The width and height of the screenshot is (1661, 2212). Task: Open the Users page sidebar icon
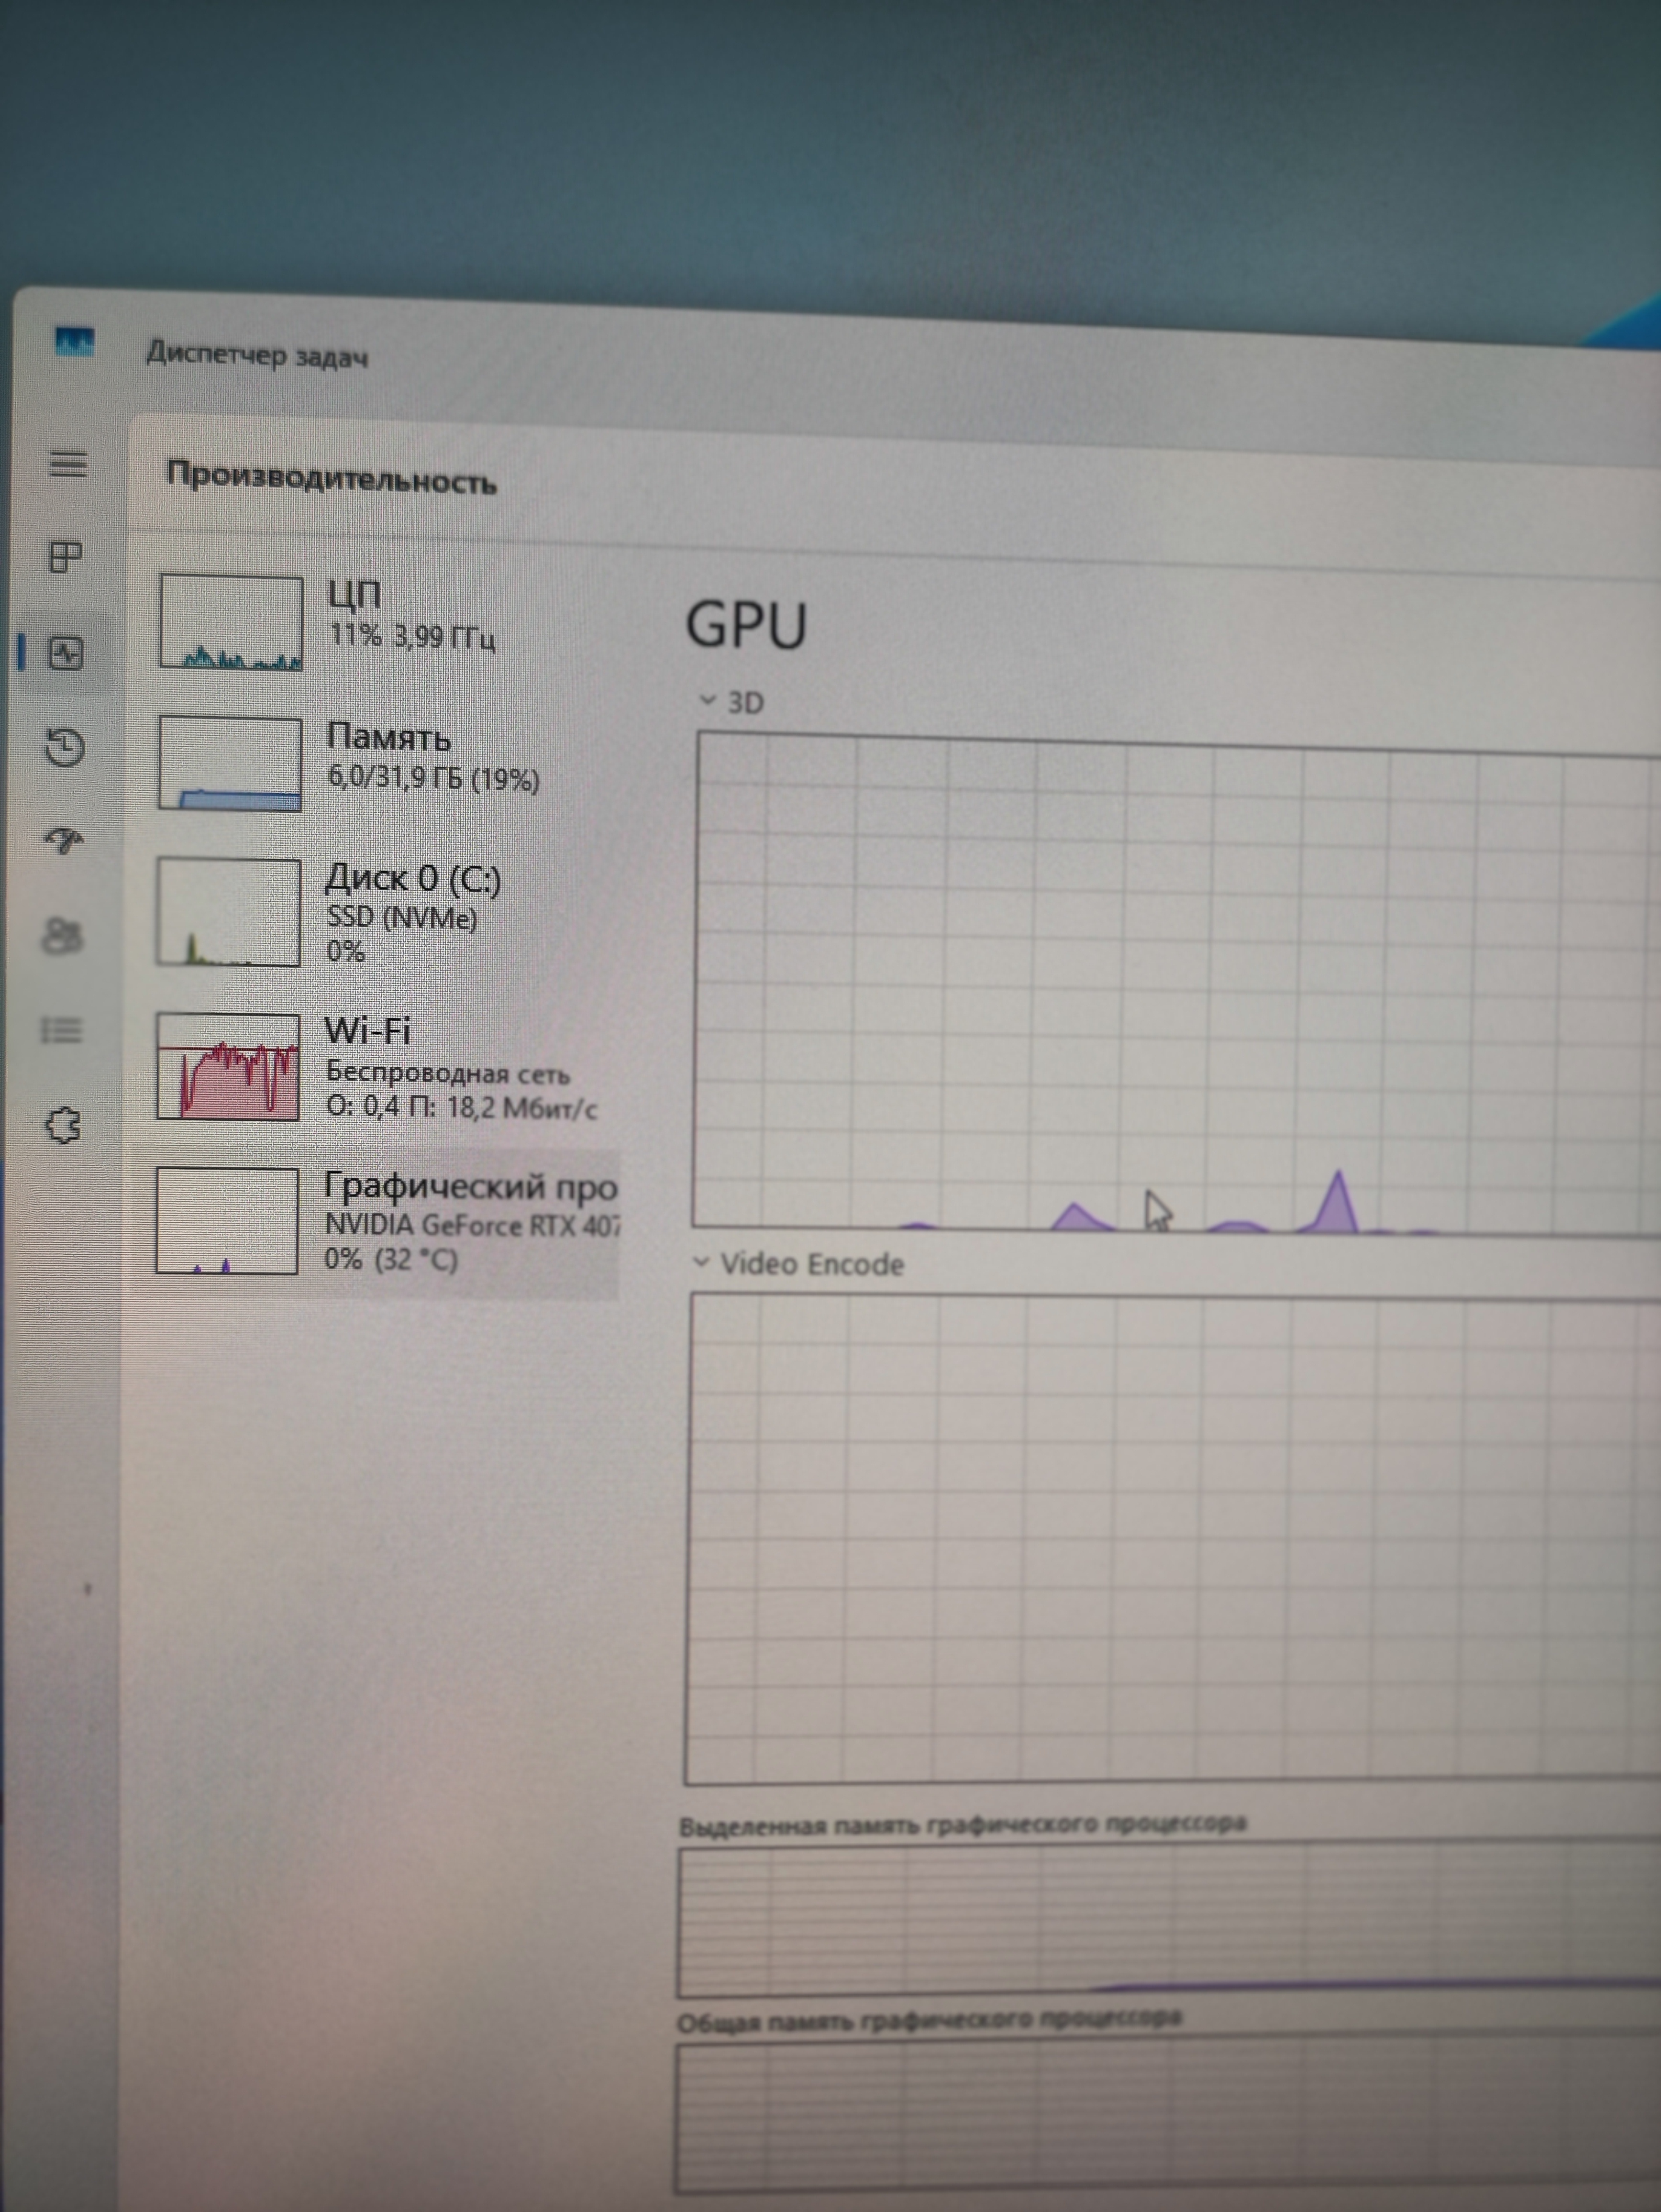[63, 936]
